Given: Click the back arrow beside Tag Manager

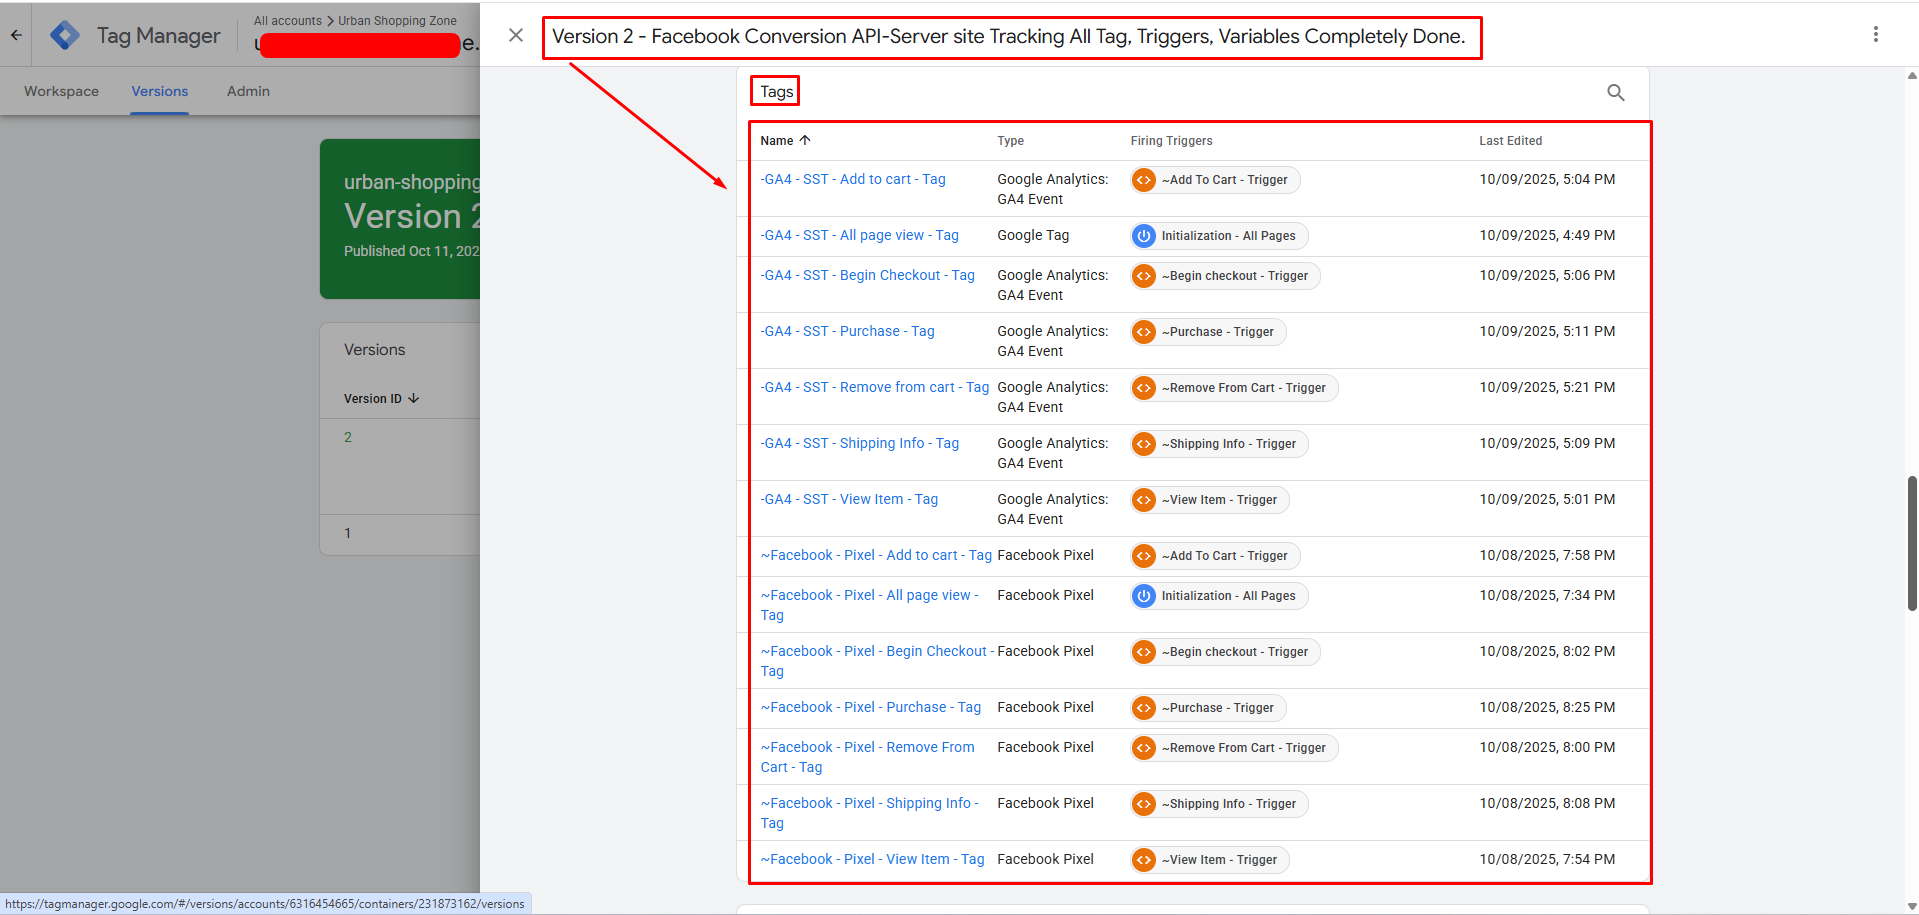Looking at the screenshot, I should tap(16, 35).
